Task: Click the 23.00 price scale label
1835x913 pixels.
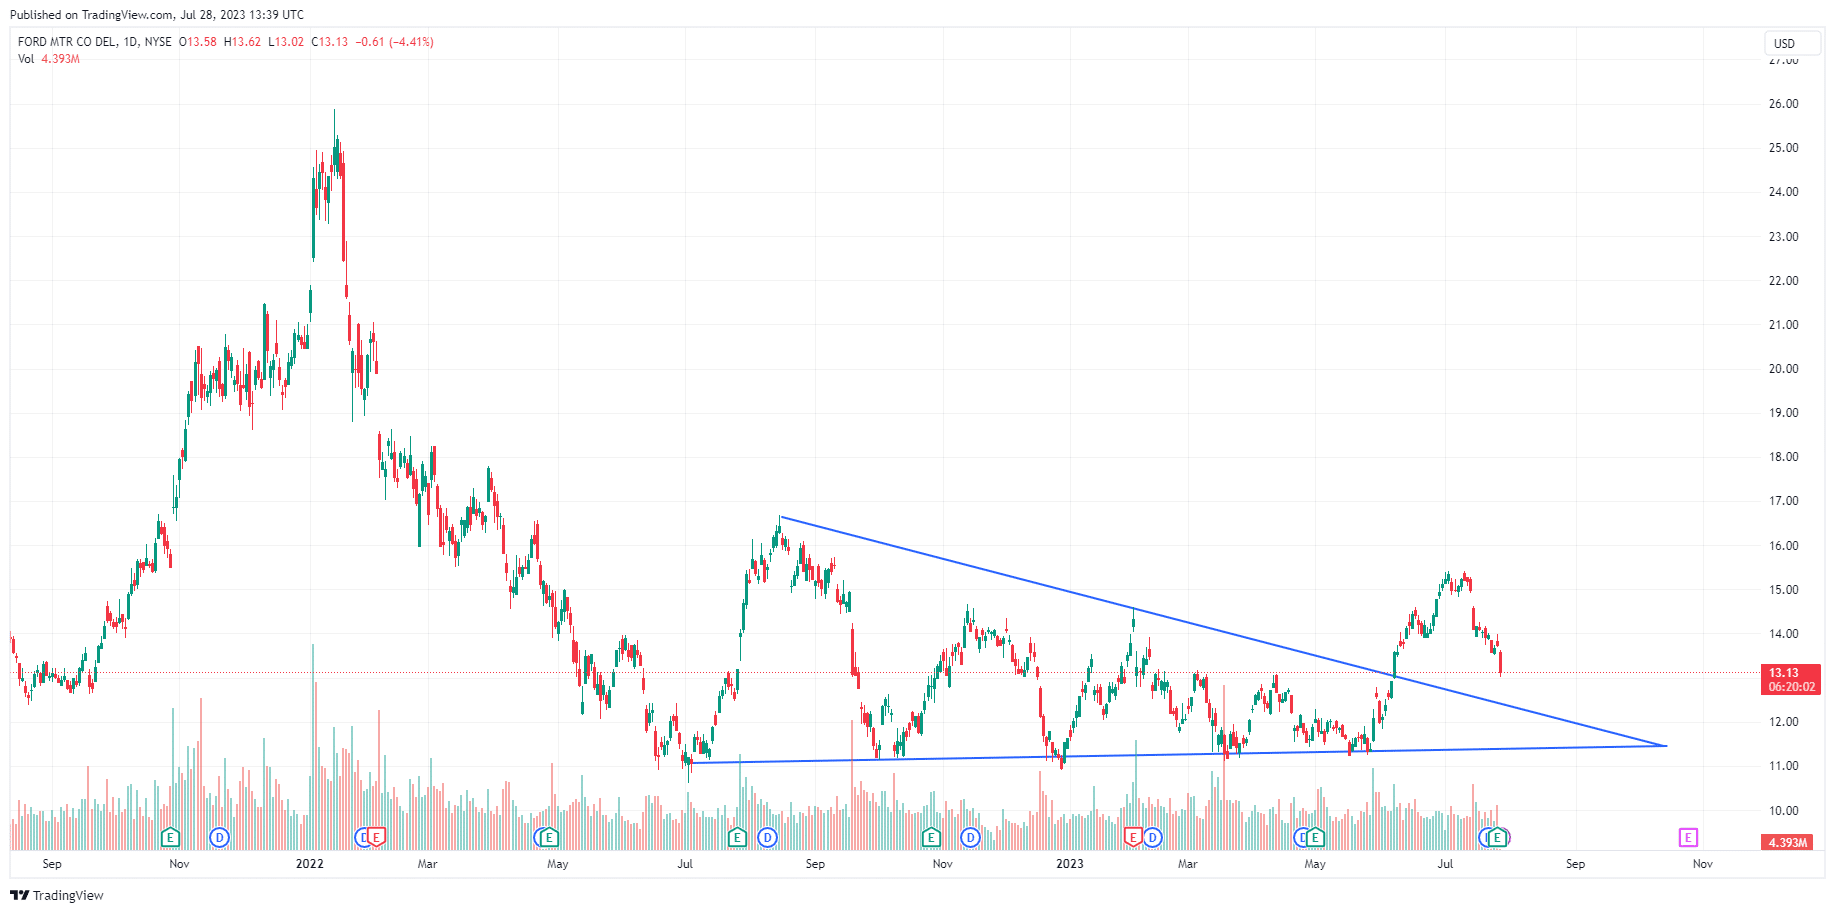Action: click(1784, 237)
